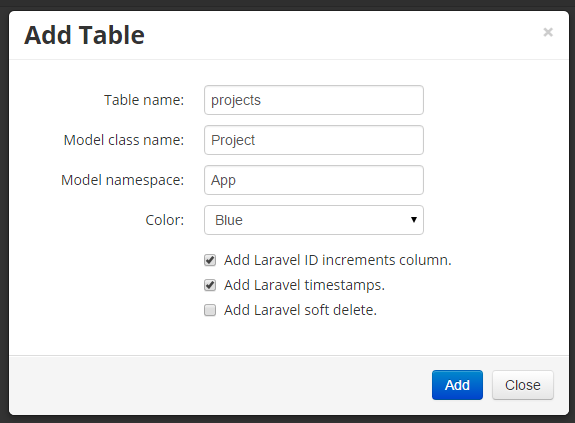Click the 'Add Laravel soft delete.' label text
The height and width of the screenshot is (423, 575).
click(x=300, y=310)
